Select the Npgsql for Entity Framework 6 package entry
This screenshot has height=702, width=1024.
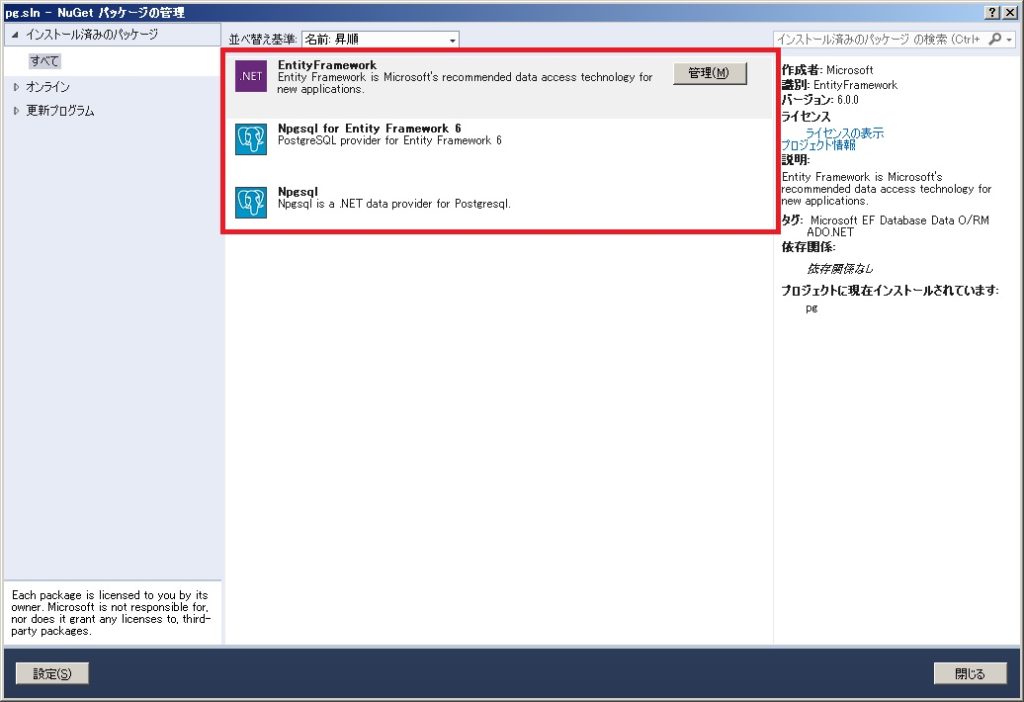point(450,139)
